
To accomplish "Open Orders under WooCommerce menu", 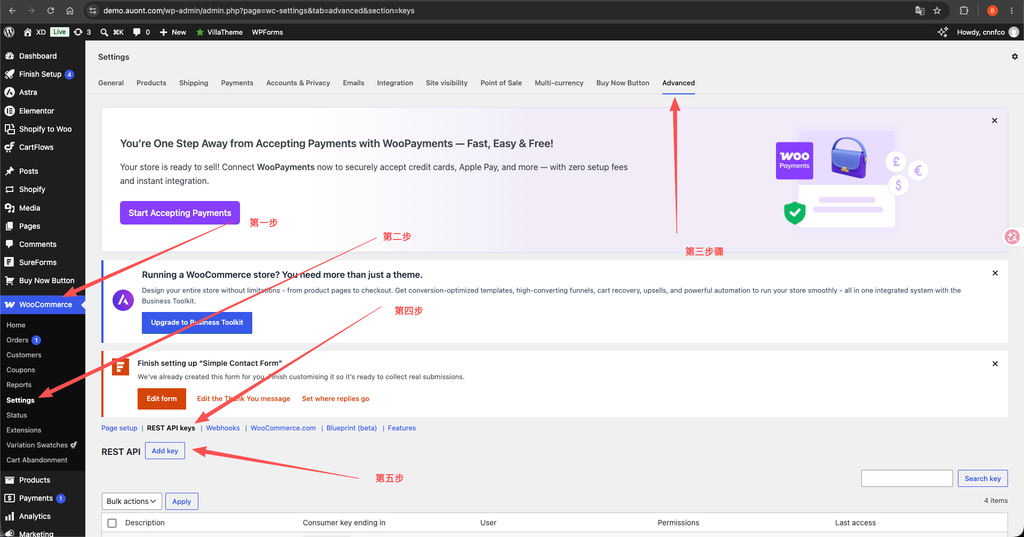I will pyautogui.click(x=17, y=340).
